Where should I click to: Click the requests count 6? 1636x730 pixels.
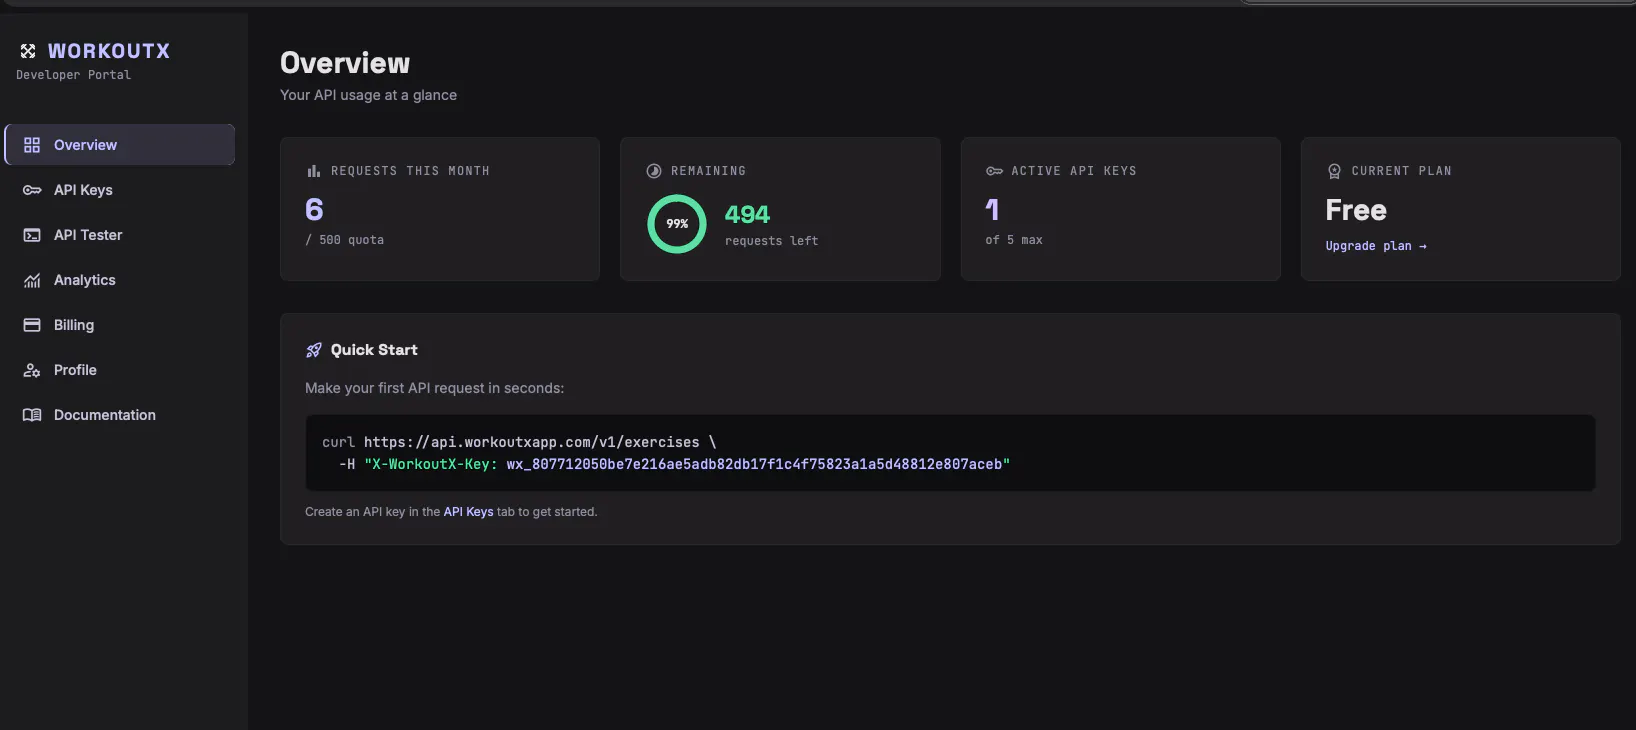coord(314,210)
